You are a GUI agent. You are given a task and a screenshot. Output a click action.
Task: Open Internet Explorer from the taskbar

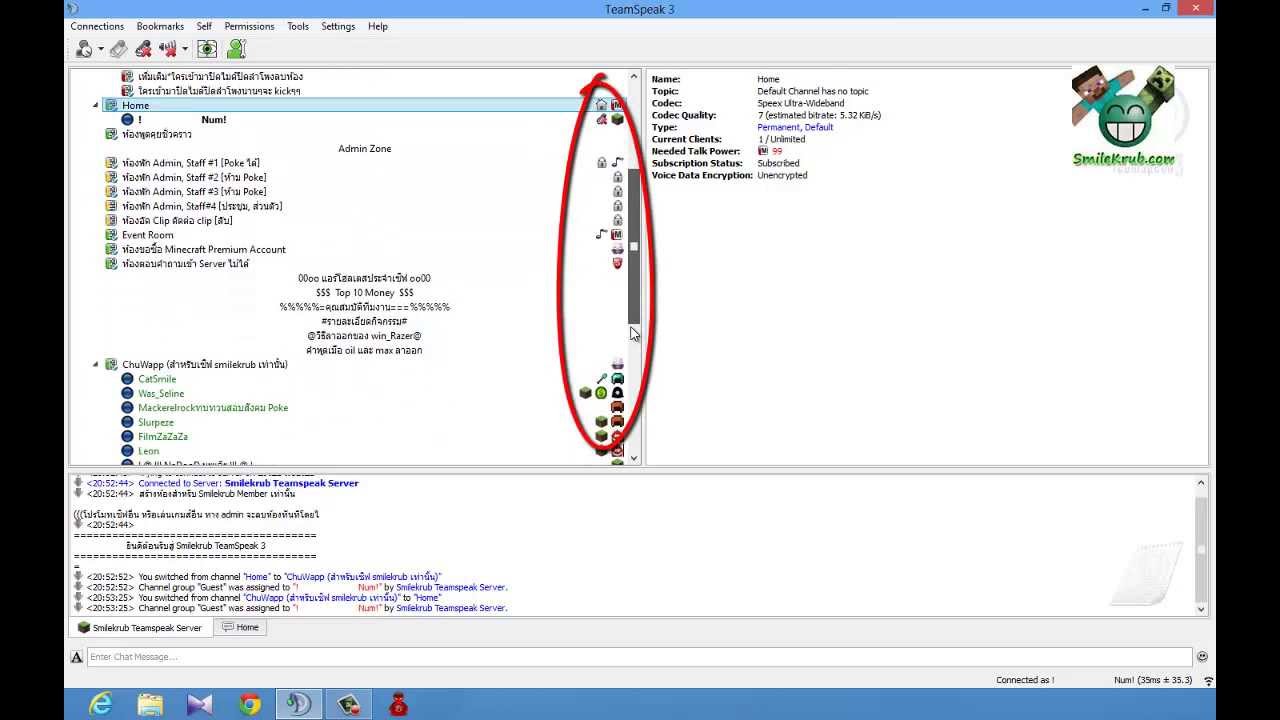coord(100,705)
